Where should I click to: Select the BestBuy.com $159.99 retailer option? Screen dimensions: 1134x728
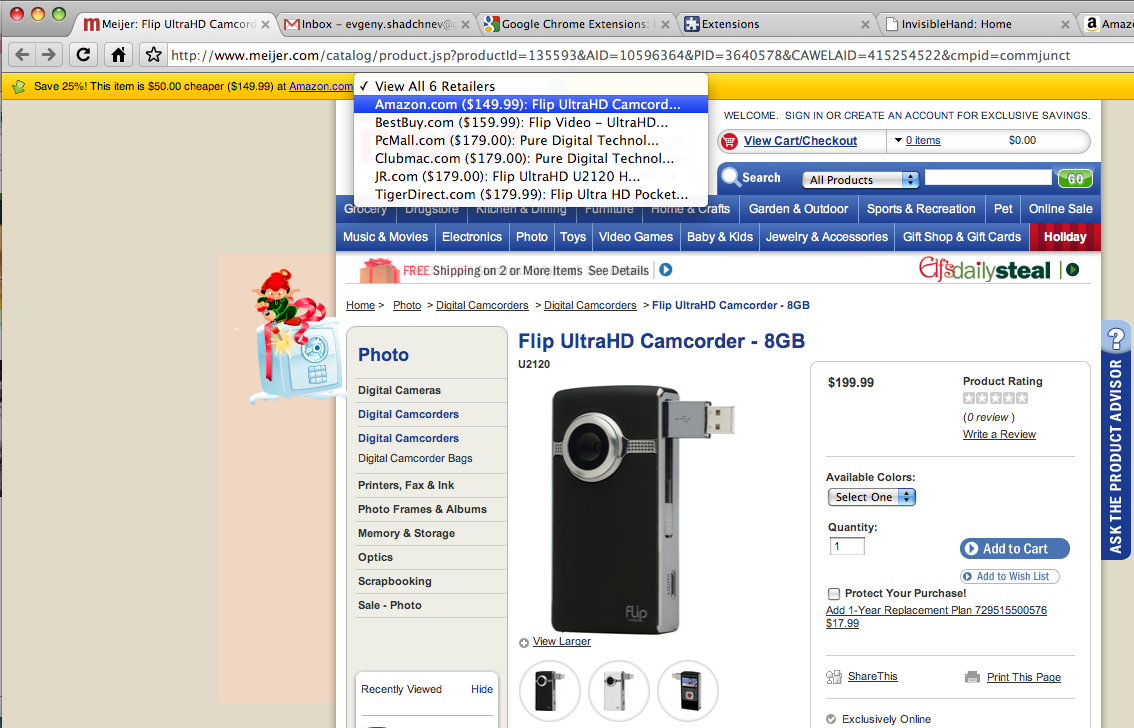click(x=531, y=122)
